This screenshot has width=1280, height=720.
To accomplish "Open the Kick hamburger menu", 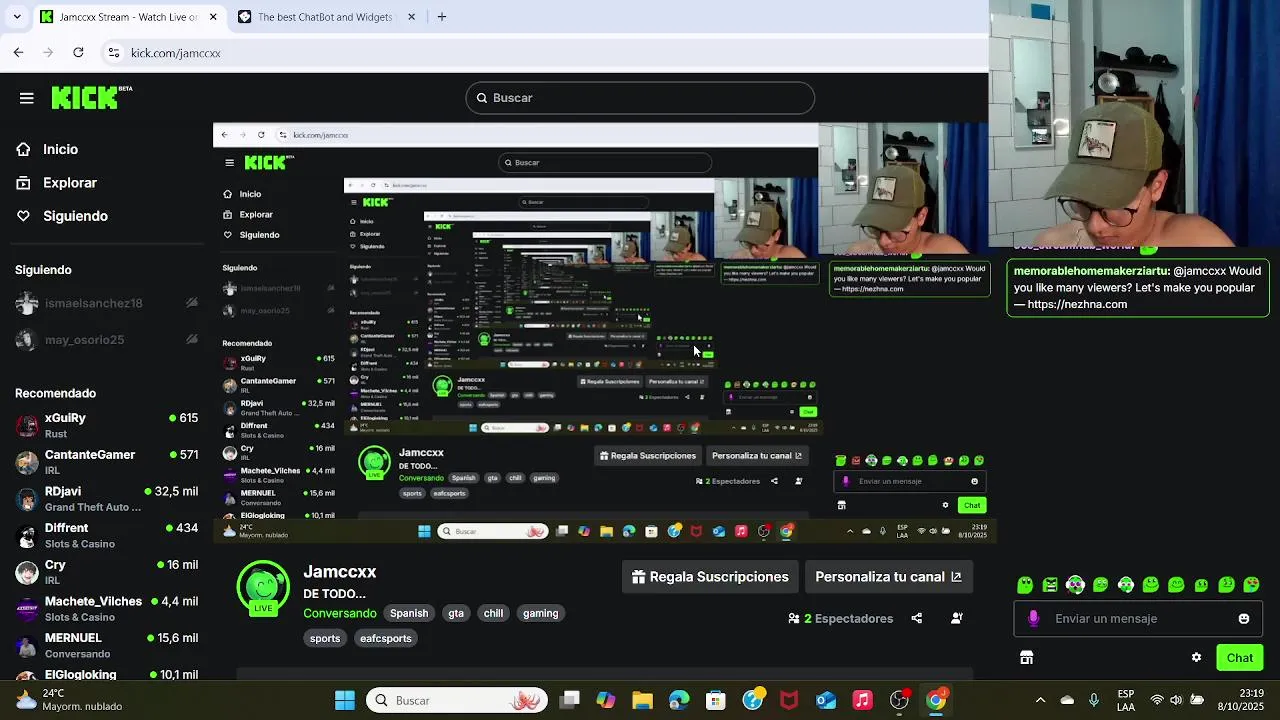I will pos(27,98).
